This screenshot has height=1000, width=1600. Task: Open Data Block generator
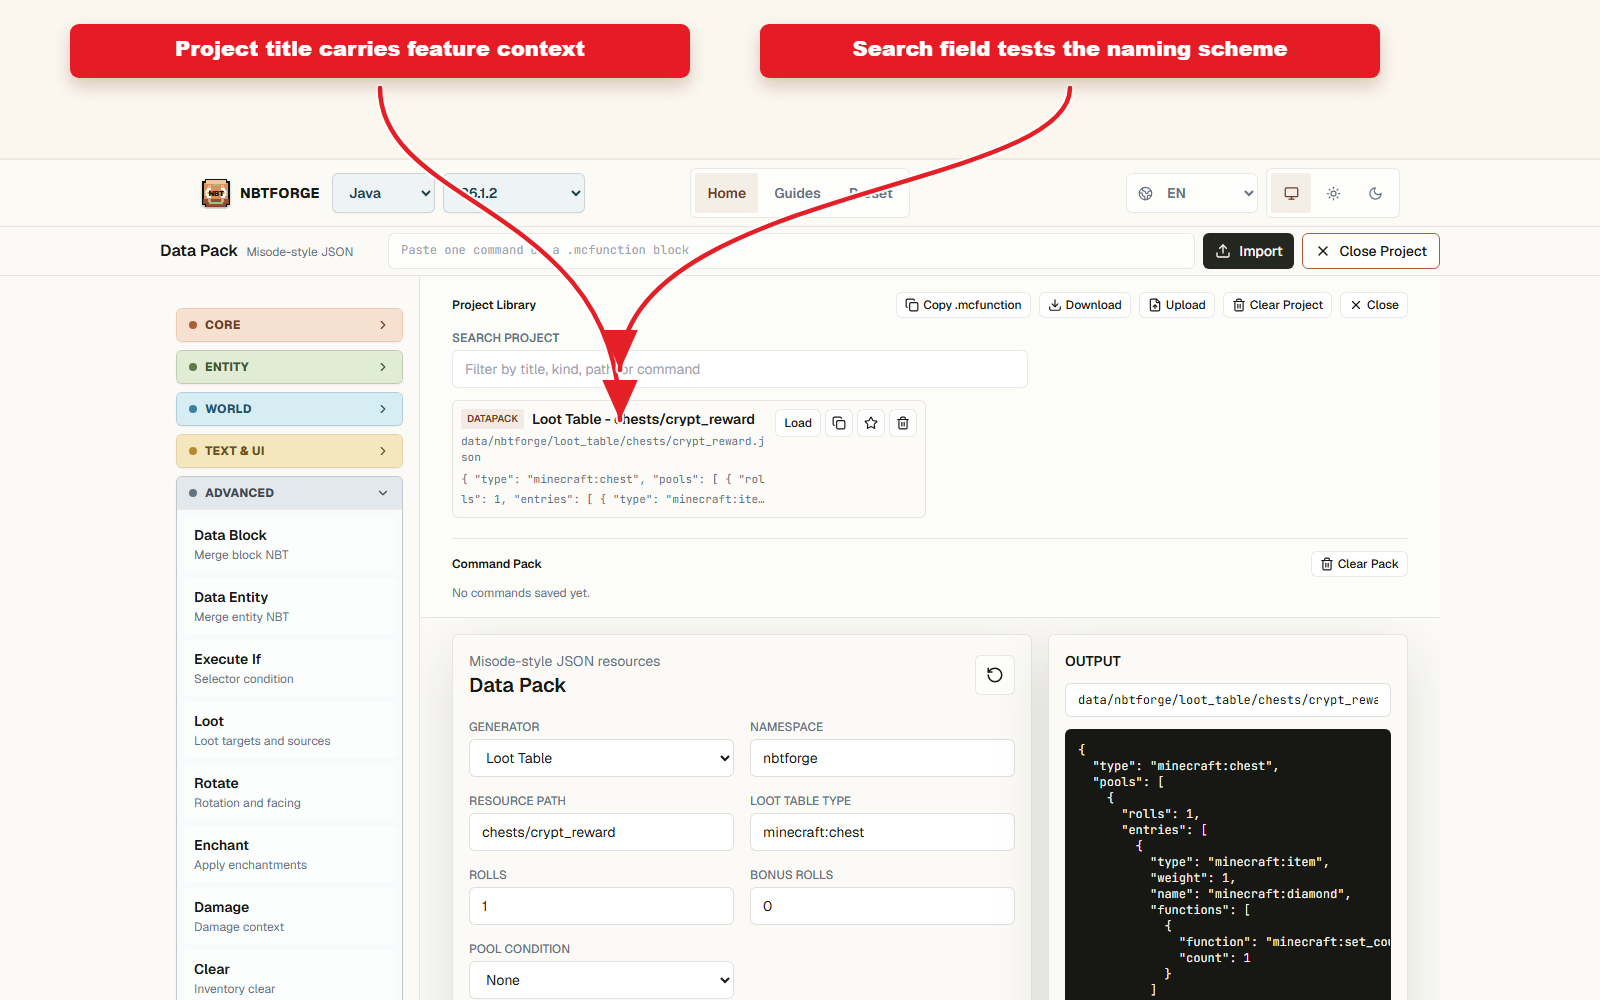coord(289,544)
